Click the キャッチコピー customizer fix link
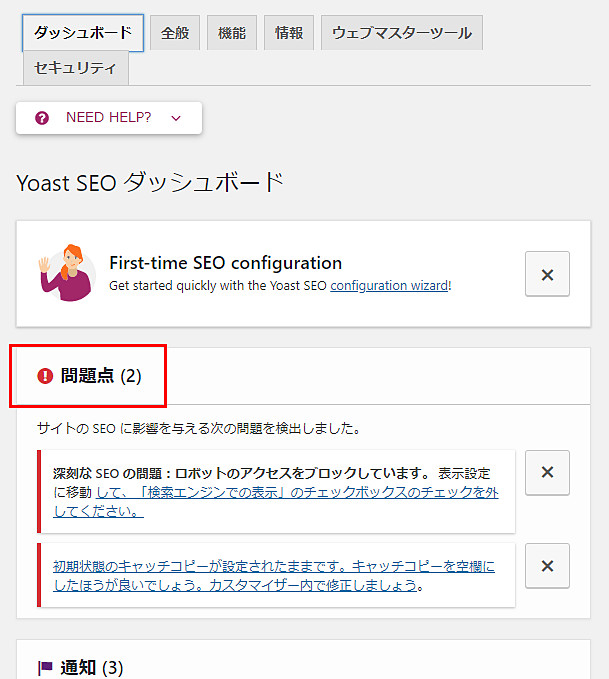The height and width of the screenshot is (679, 609). click(x=273, y=576)
